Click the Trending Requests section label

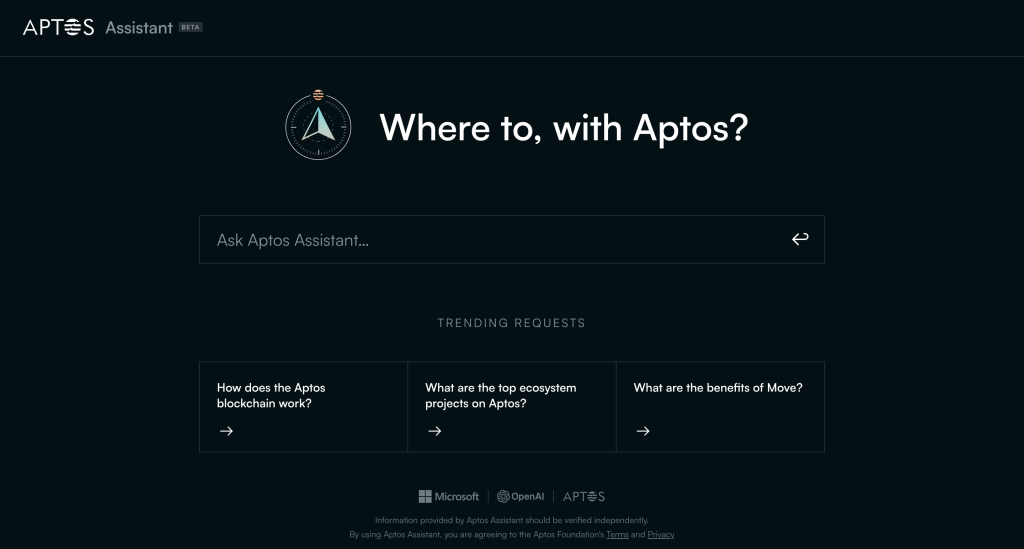[511, 323]
